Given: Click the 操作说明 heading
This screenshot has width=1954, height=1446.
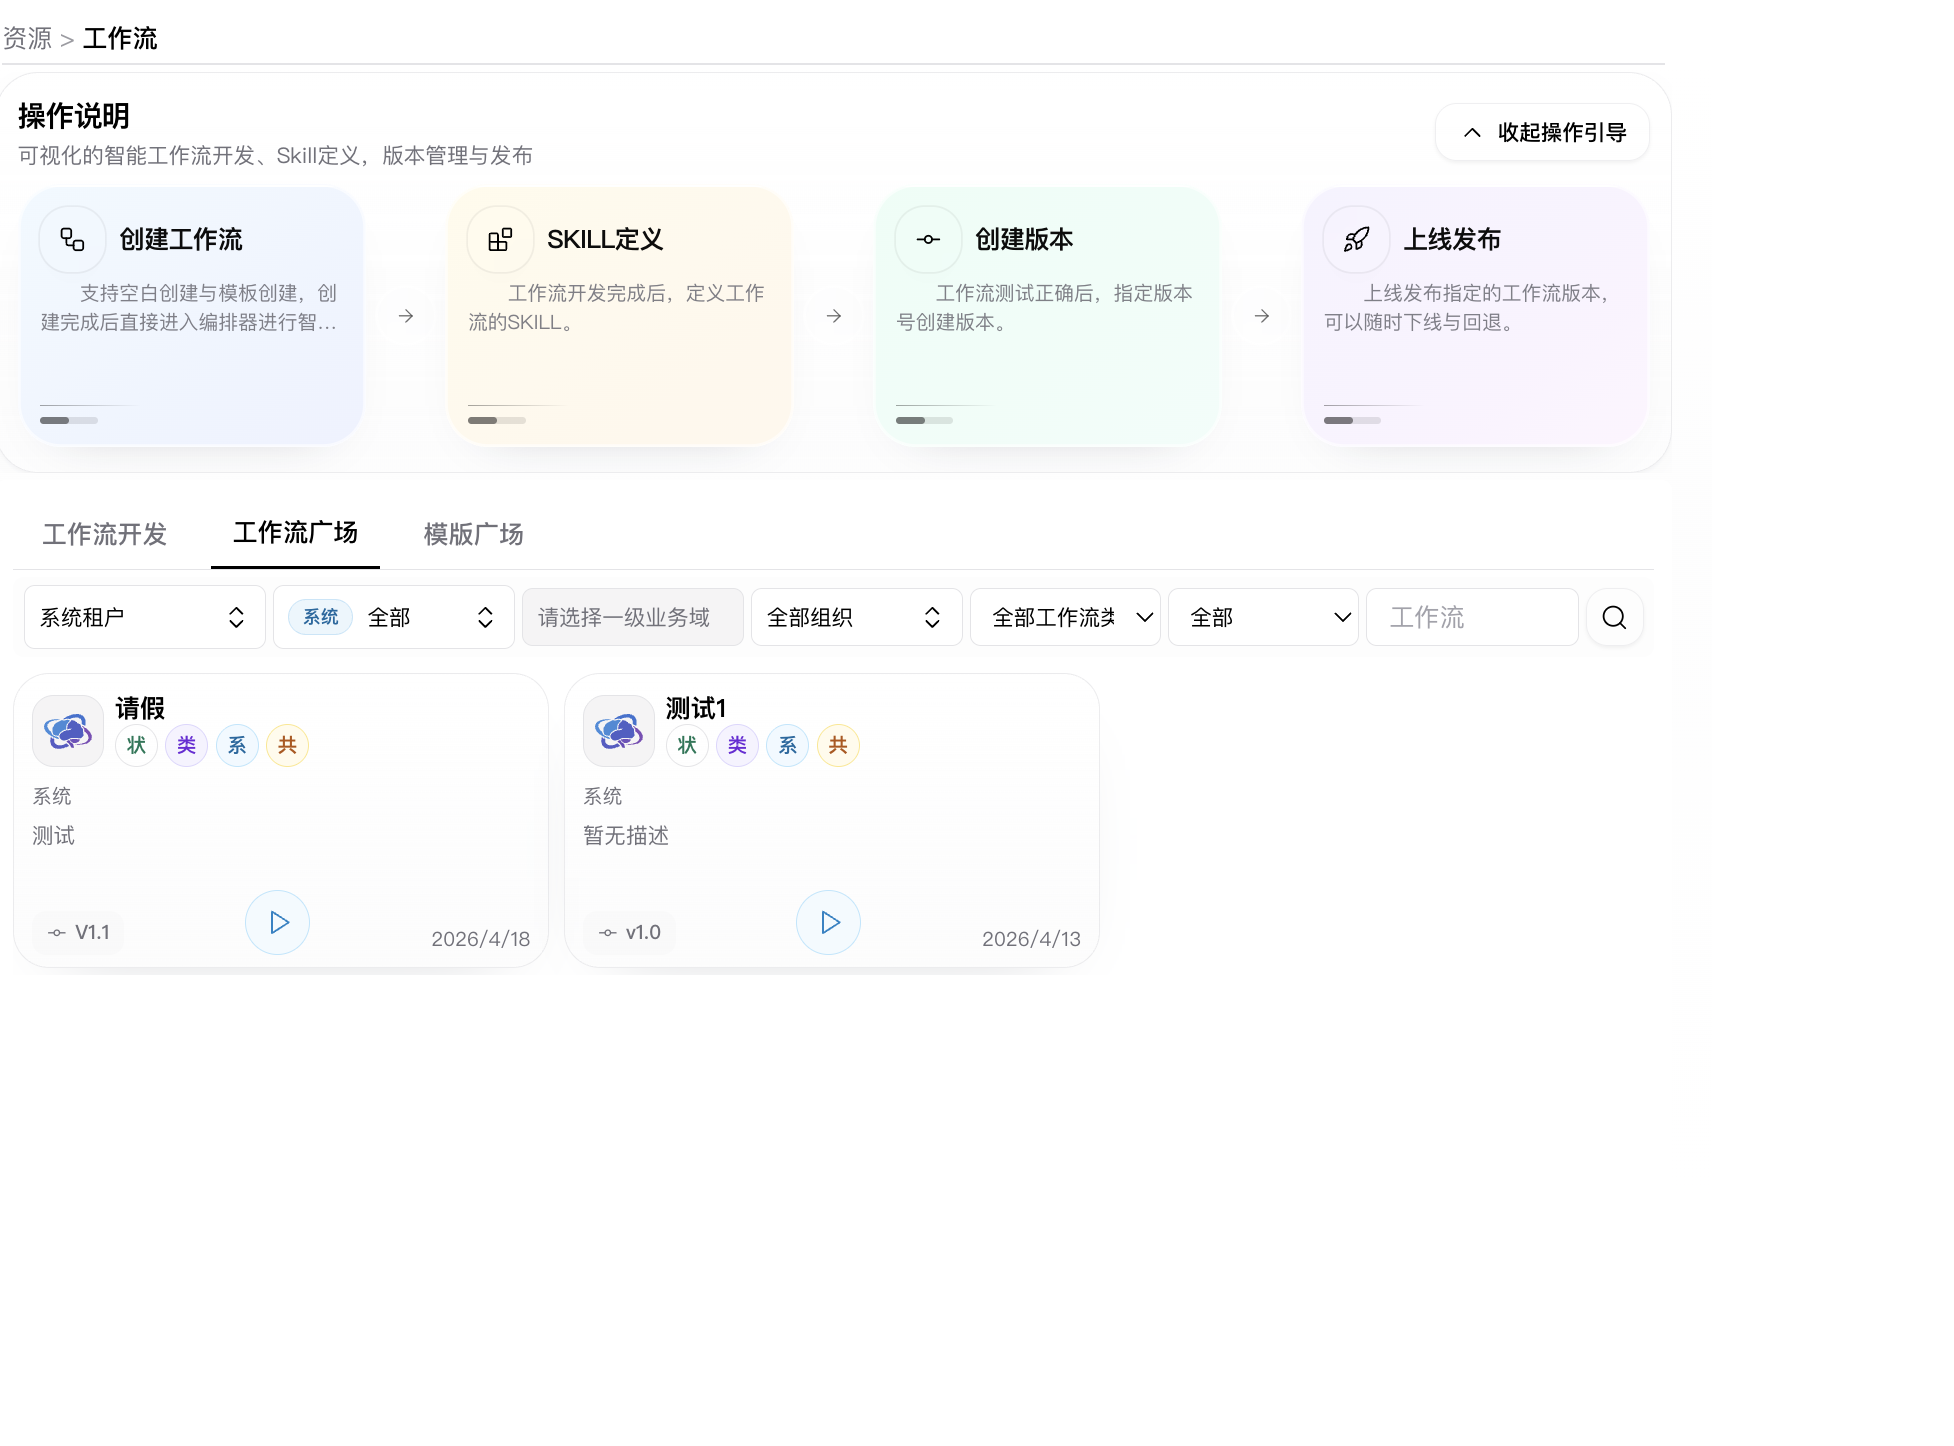Looking at the screenshot, I should [x=74, y=116].
